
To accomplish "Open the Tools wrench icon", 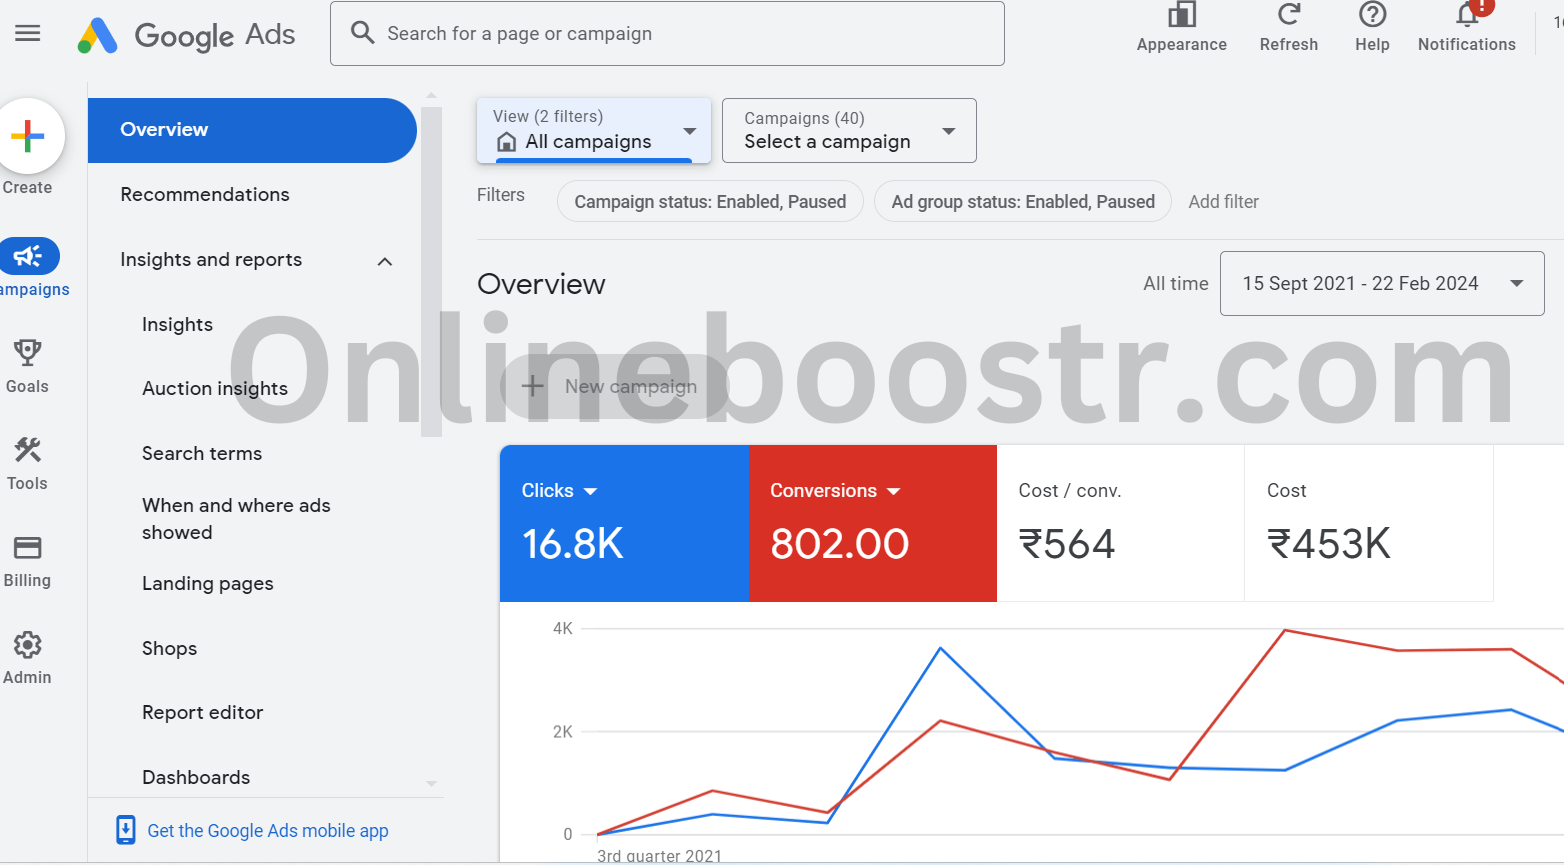I will (x=27, y=450).
